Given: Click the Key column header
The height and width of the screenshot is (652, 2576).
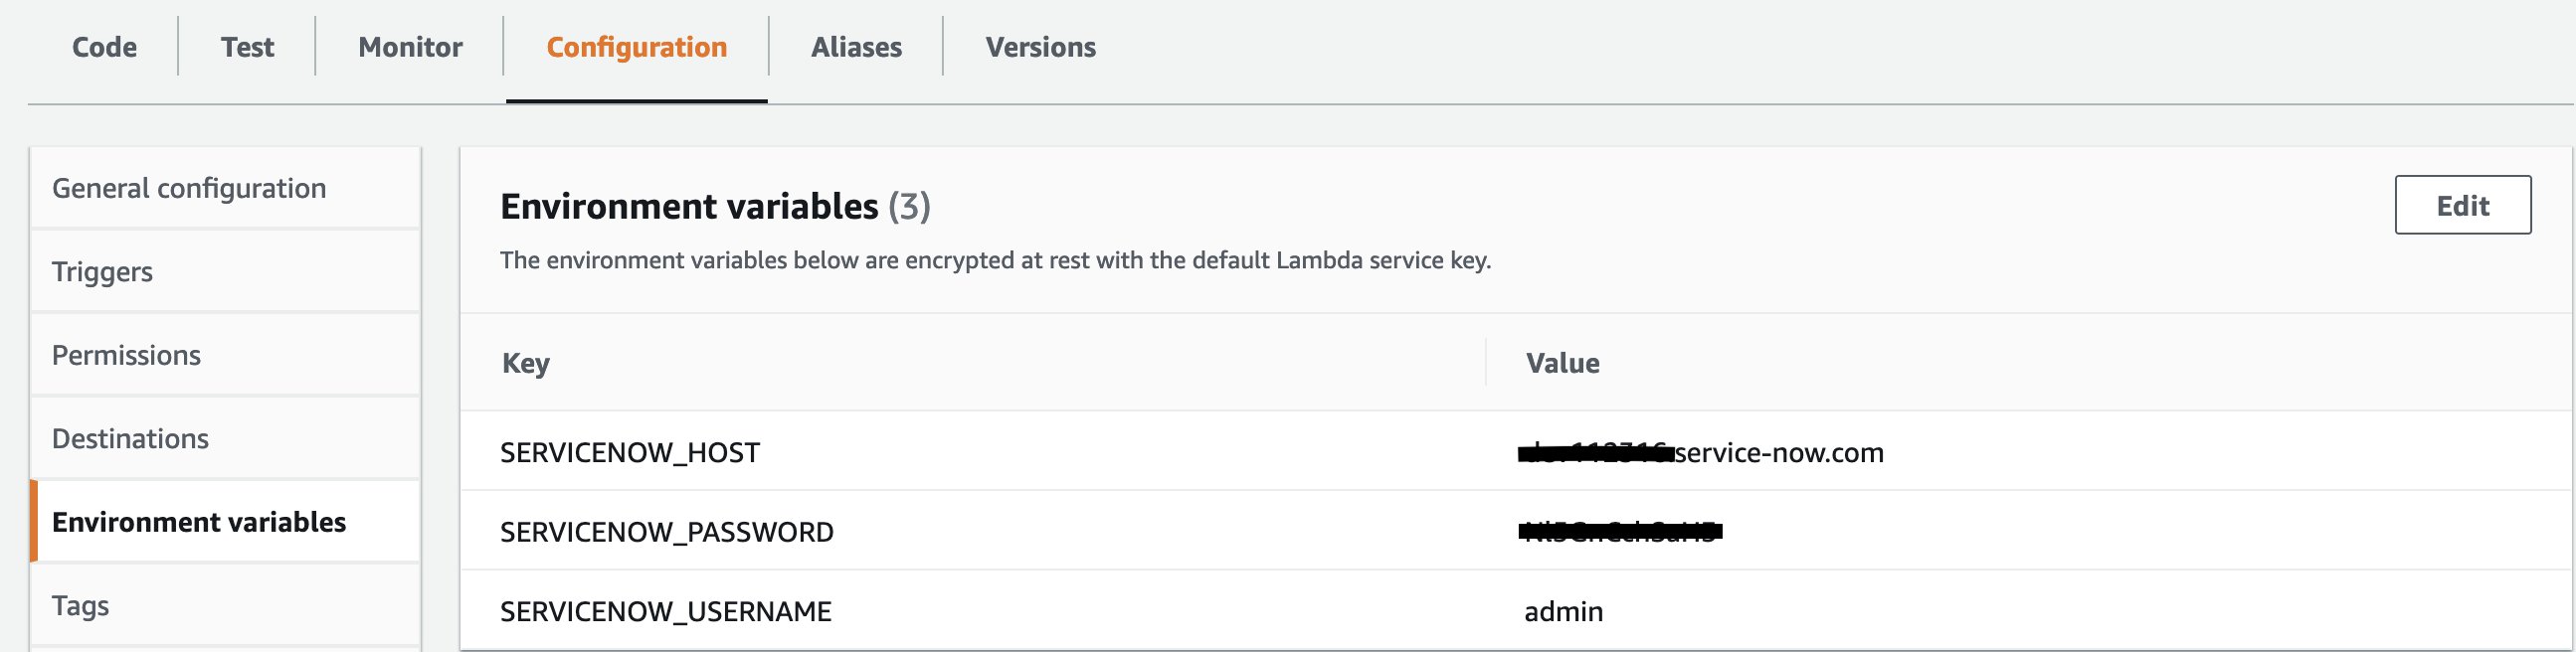Looking at the screenshot, I should (526, 363).
